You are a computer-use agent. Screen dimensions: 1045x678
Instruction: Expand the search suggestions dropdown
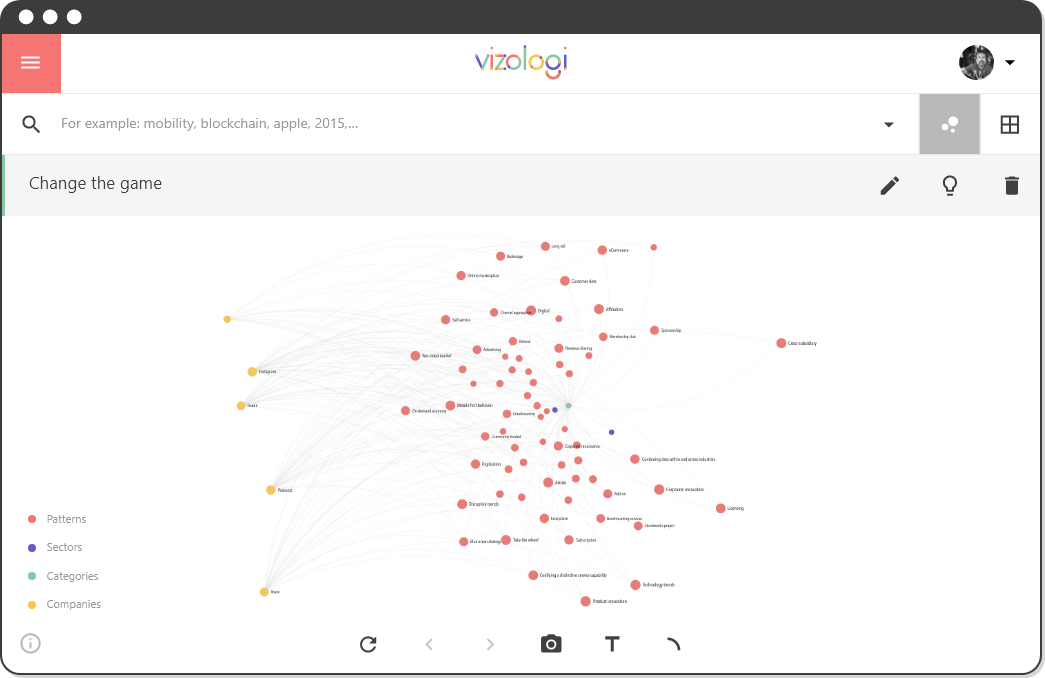[x=888, y=125]
